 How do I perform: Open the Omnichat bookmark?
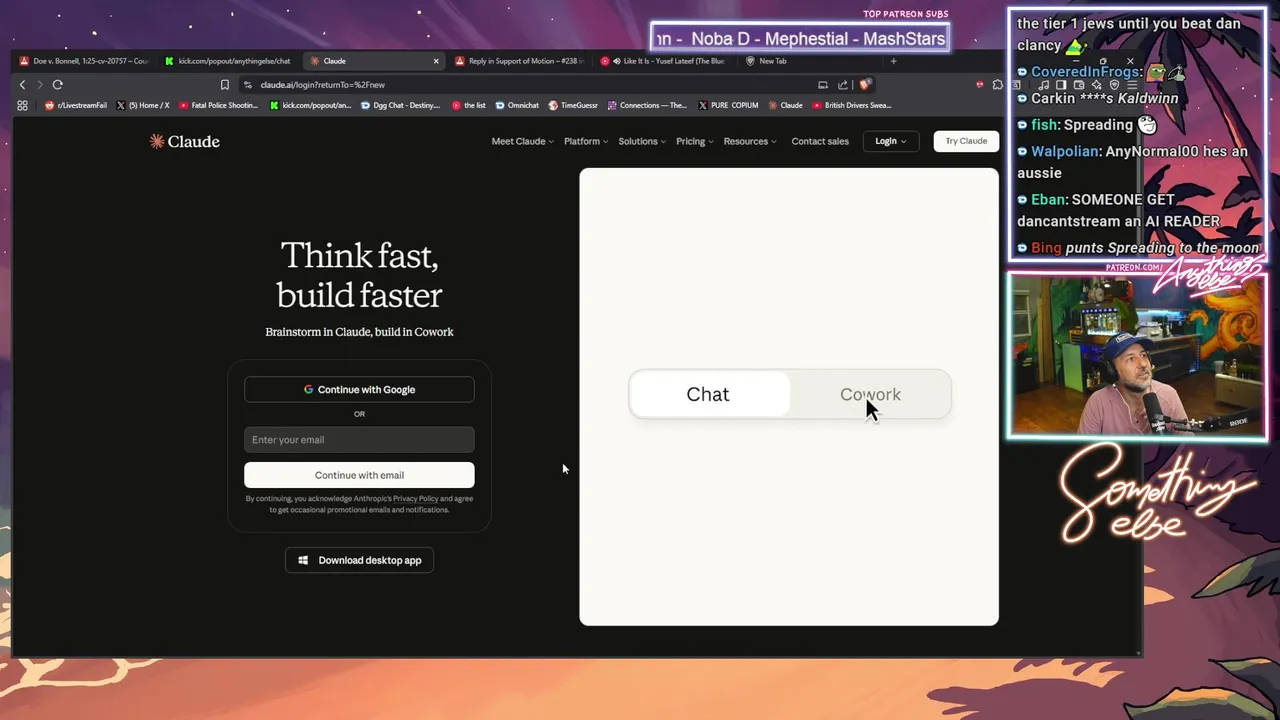tap(517, 105)
